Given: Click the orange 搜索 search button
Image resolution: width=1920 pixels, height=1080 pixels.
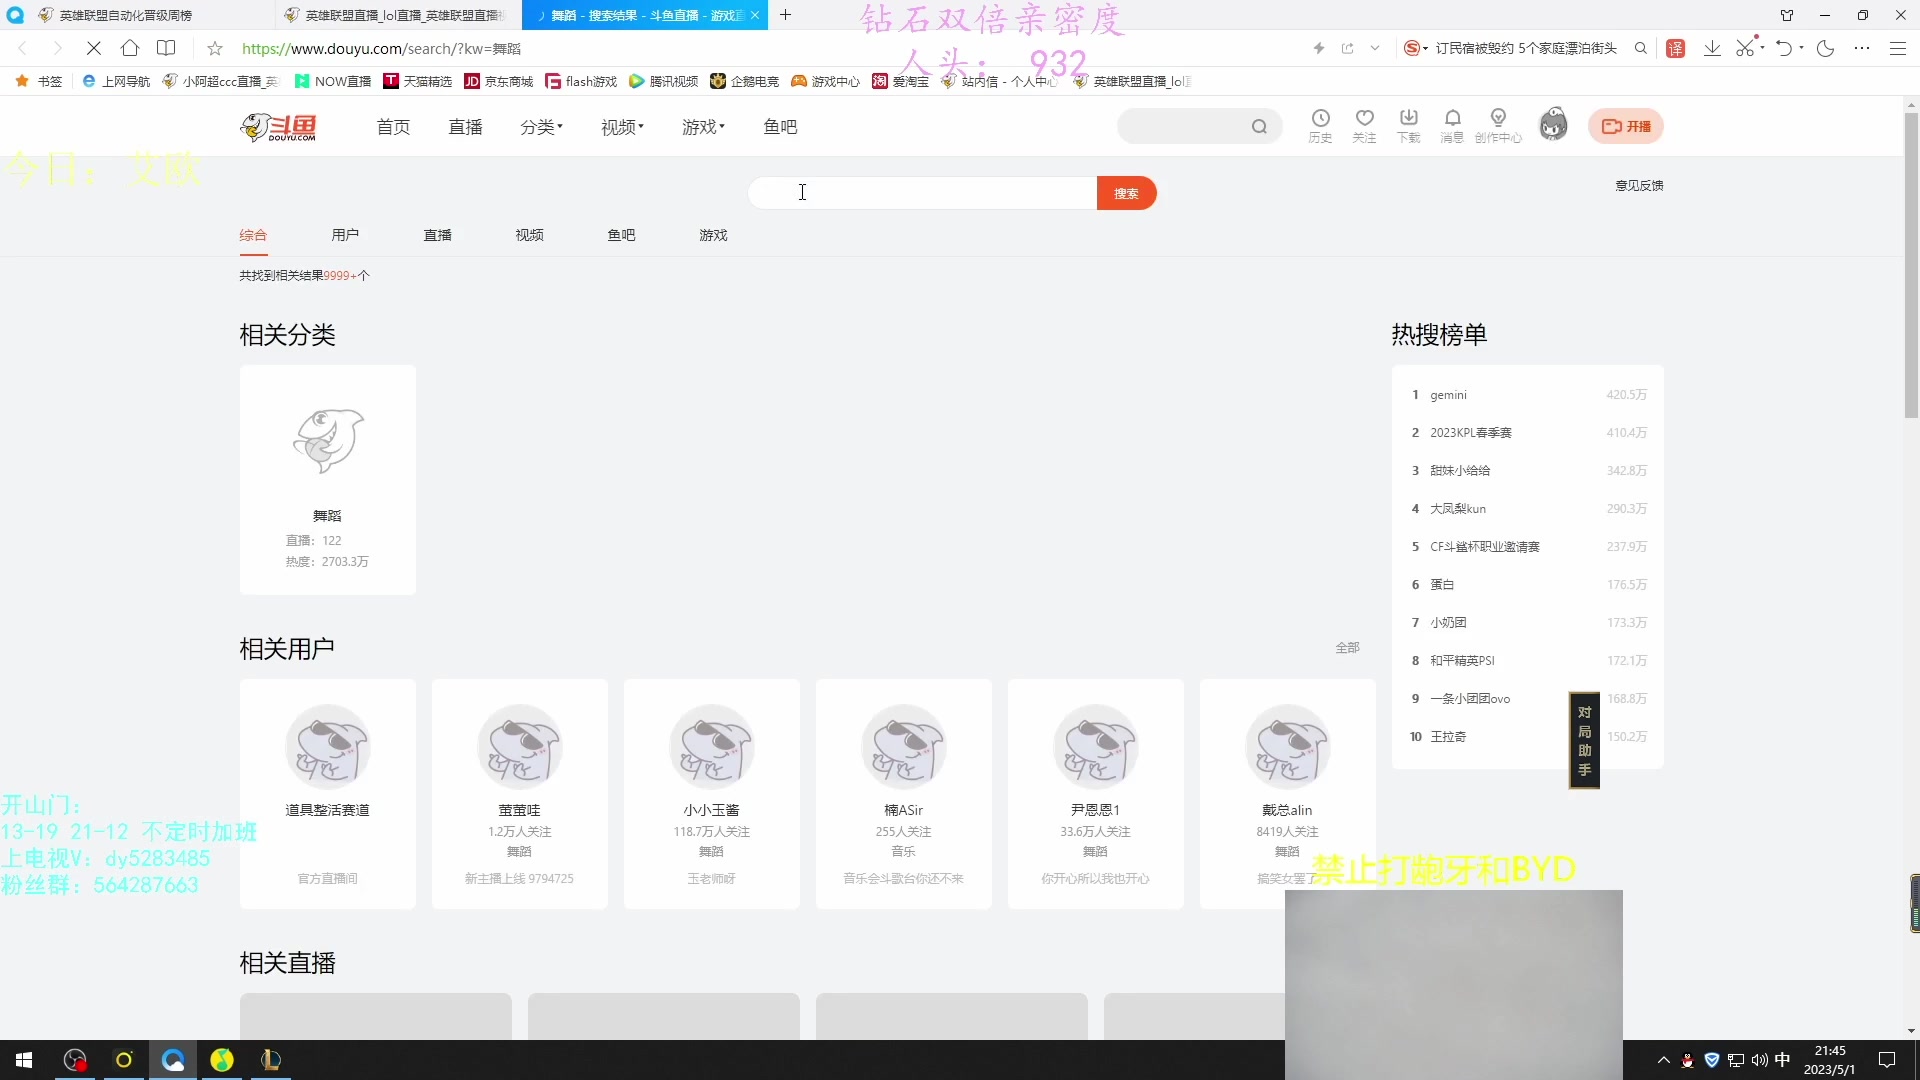Looking at the screenshot, I should click(1126, 192).
